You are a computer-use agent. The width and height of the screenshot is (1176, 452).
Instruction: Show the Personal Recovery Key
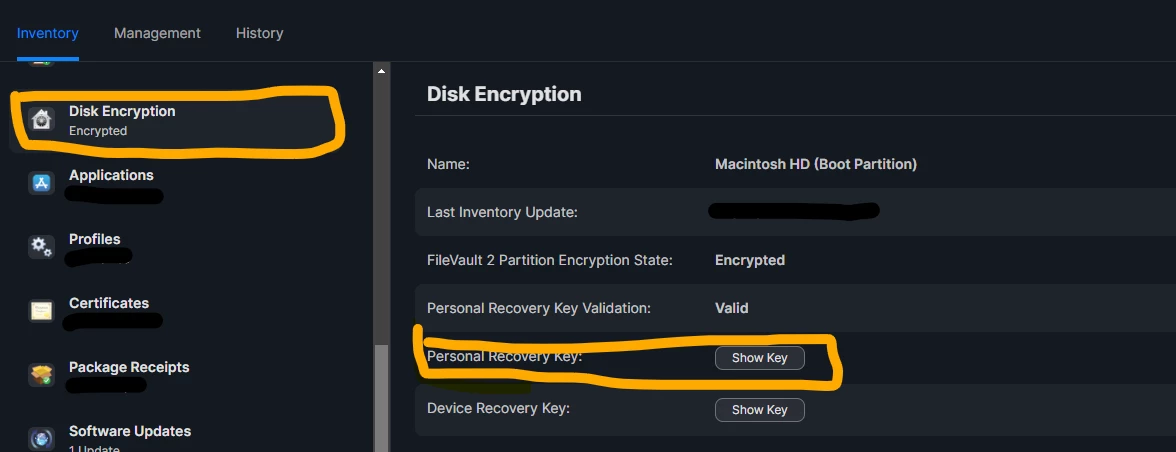point(759,358)
